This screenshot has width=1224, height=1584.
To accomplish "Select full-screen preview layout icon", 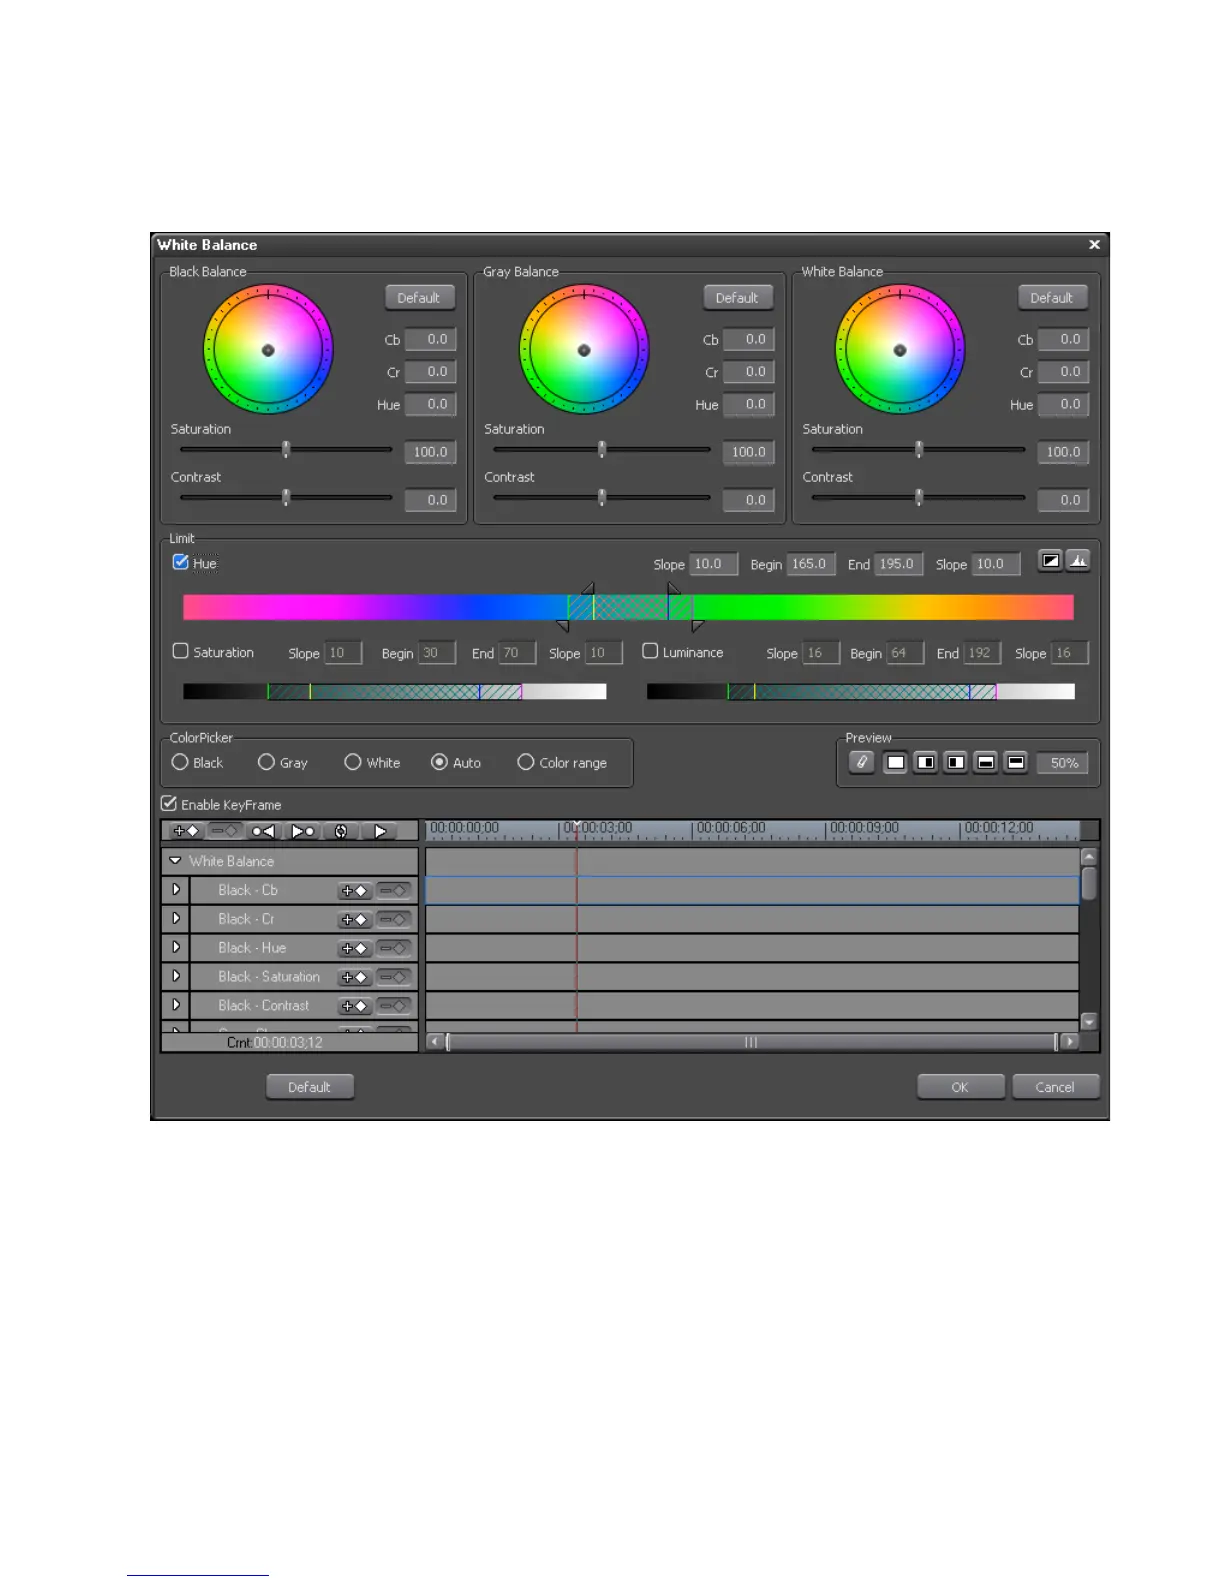I will pos(896,763).
